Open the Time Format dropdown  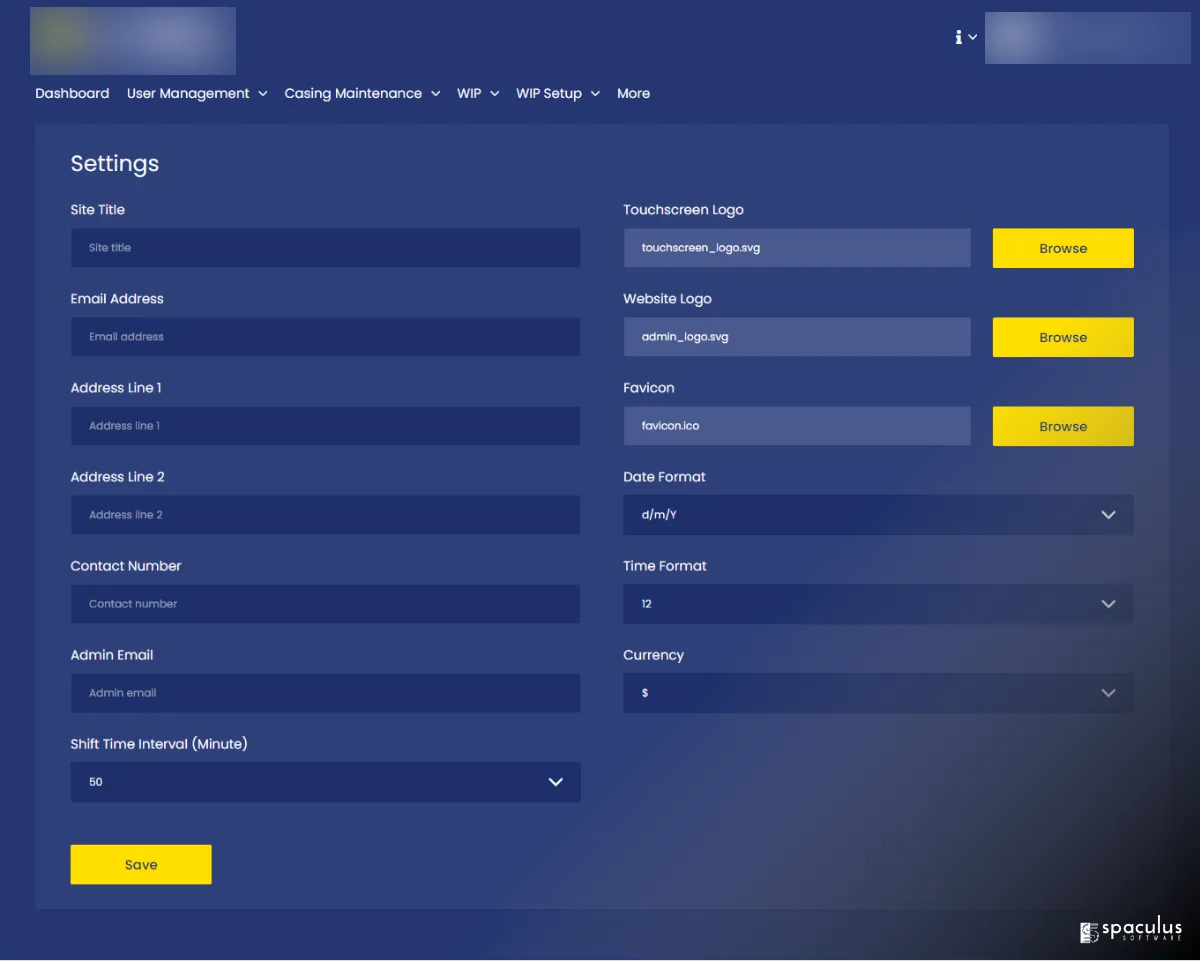coord(877,604)
